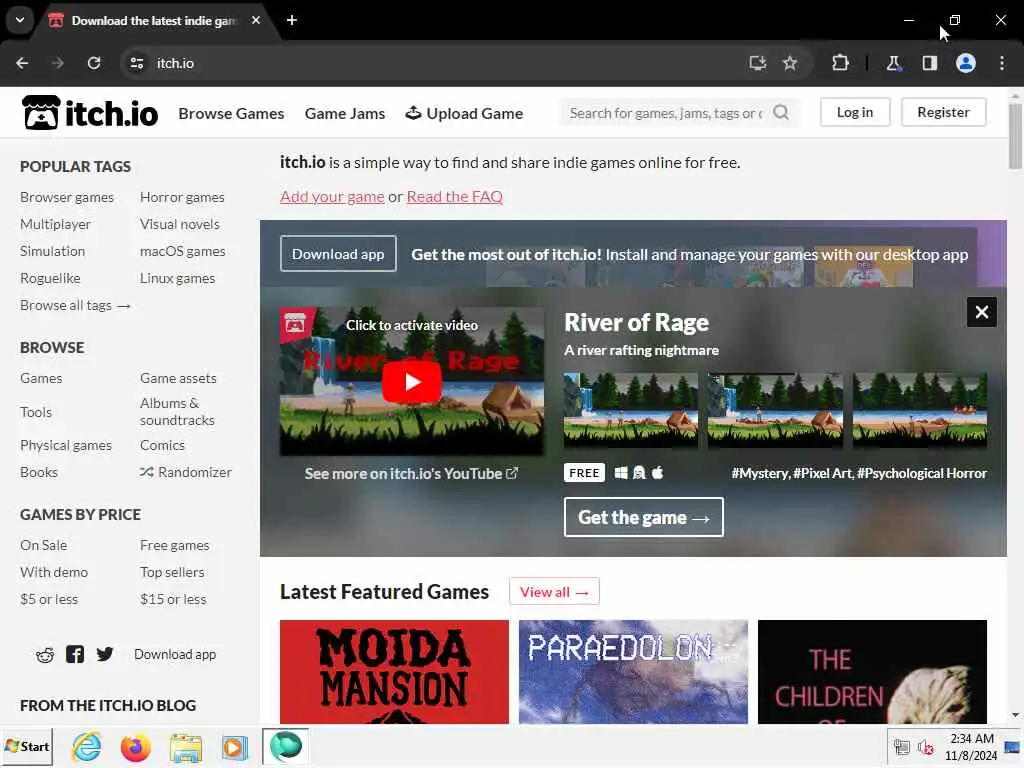This screenshot has width=1024, height=768.
Task: Click the install app icon in address bar
Action: click(x=758, y=63)
